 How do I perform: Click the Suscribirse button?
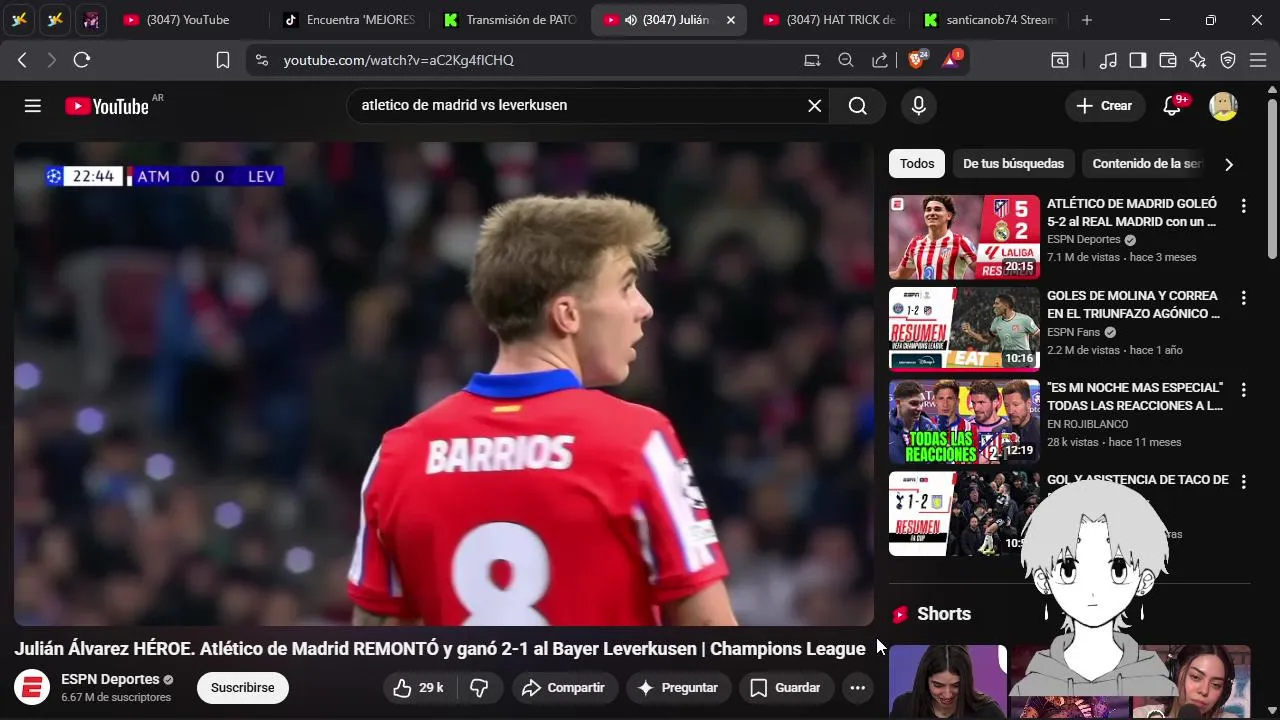click(243, 688)
